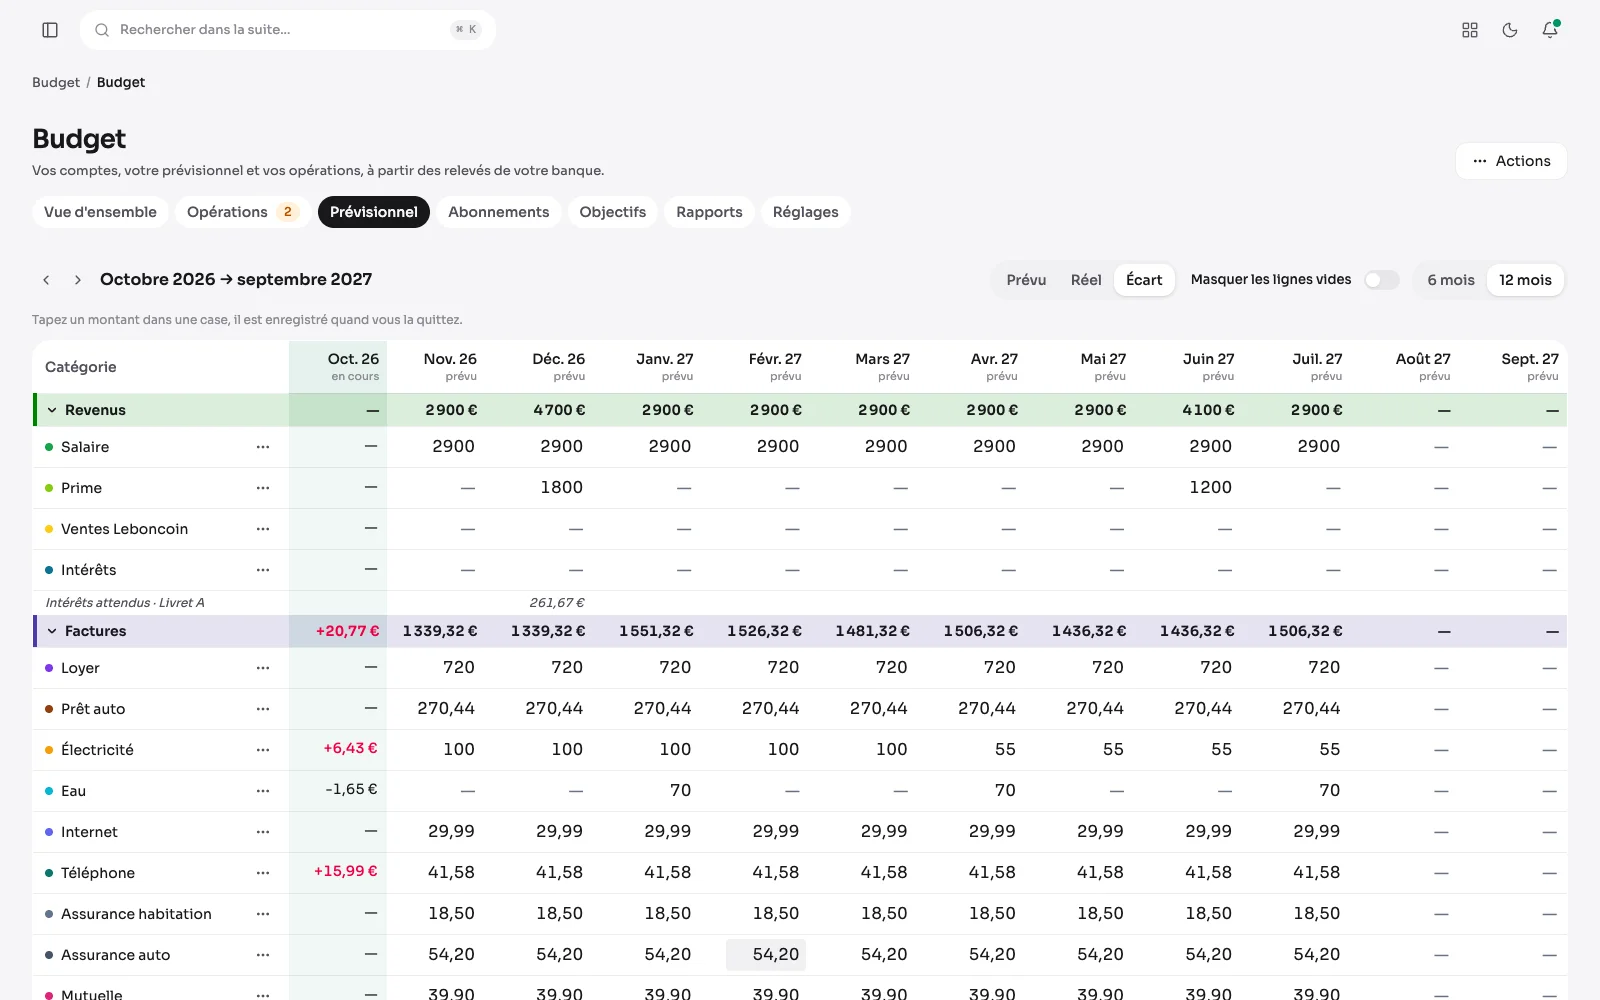Select the Écart view mode
1600x1000 pixels.
point(1144,280)
